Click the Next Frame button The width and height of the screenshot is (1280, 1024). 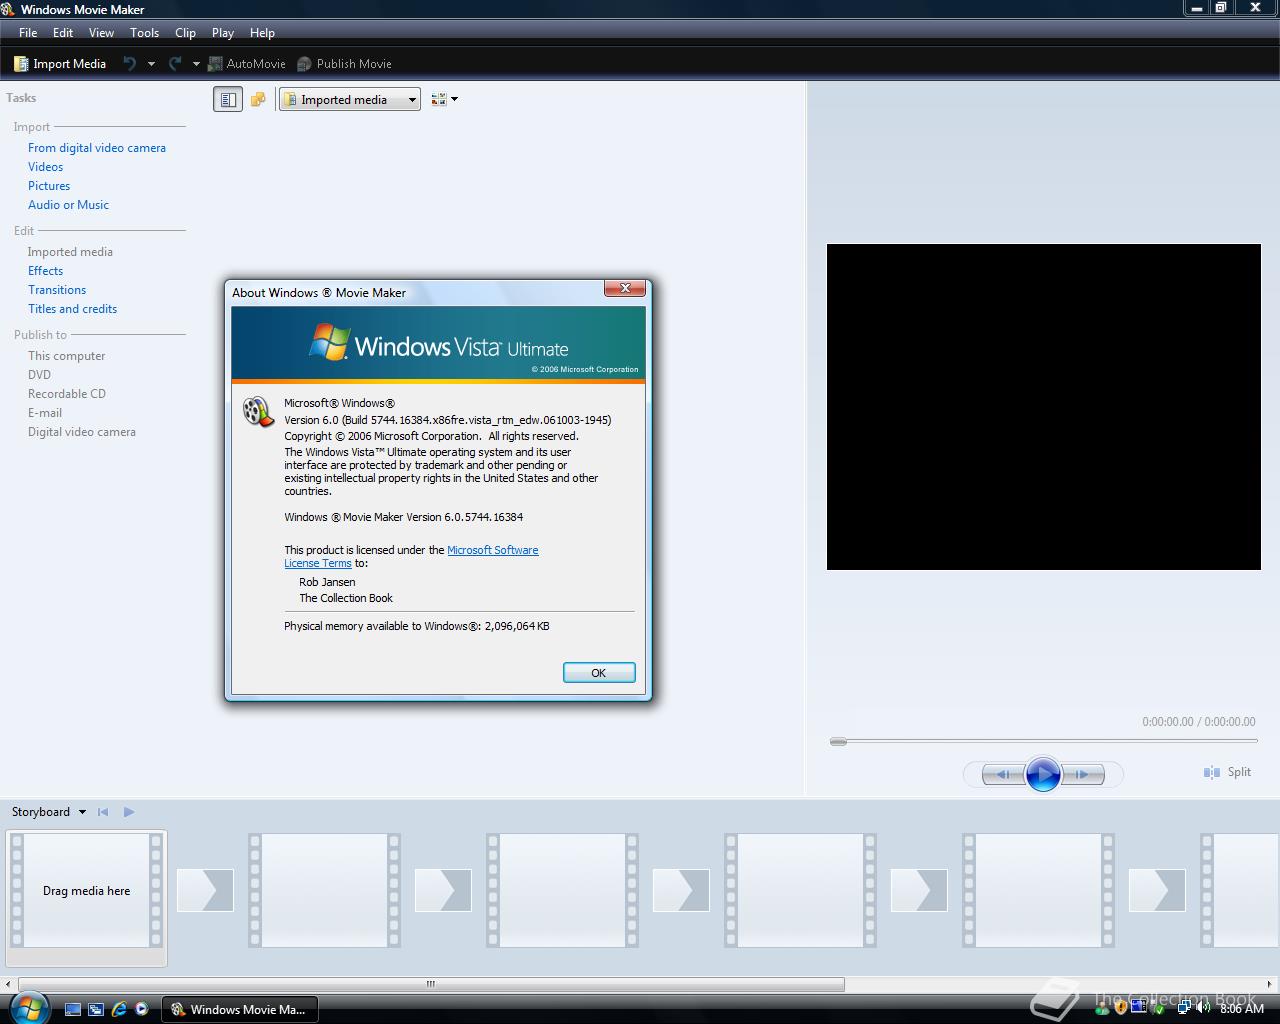coord(1083,774)
